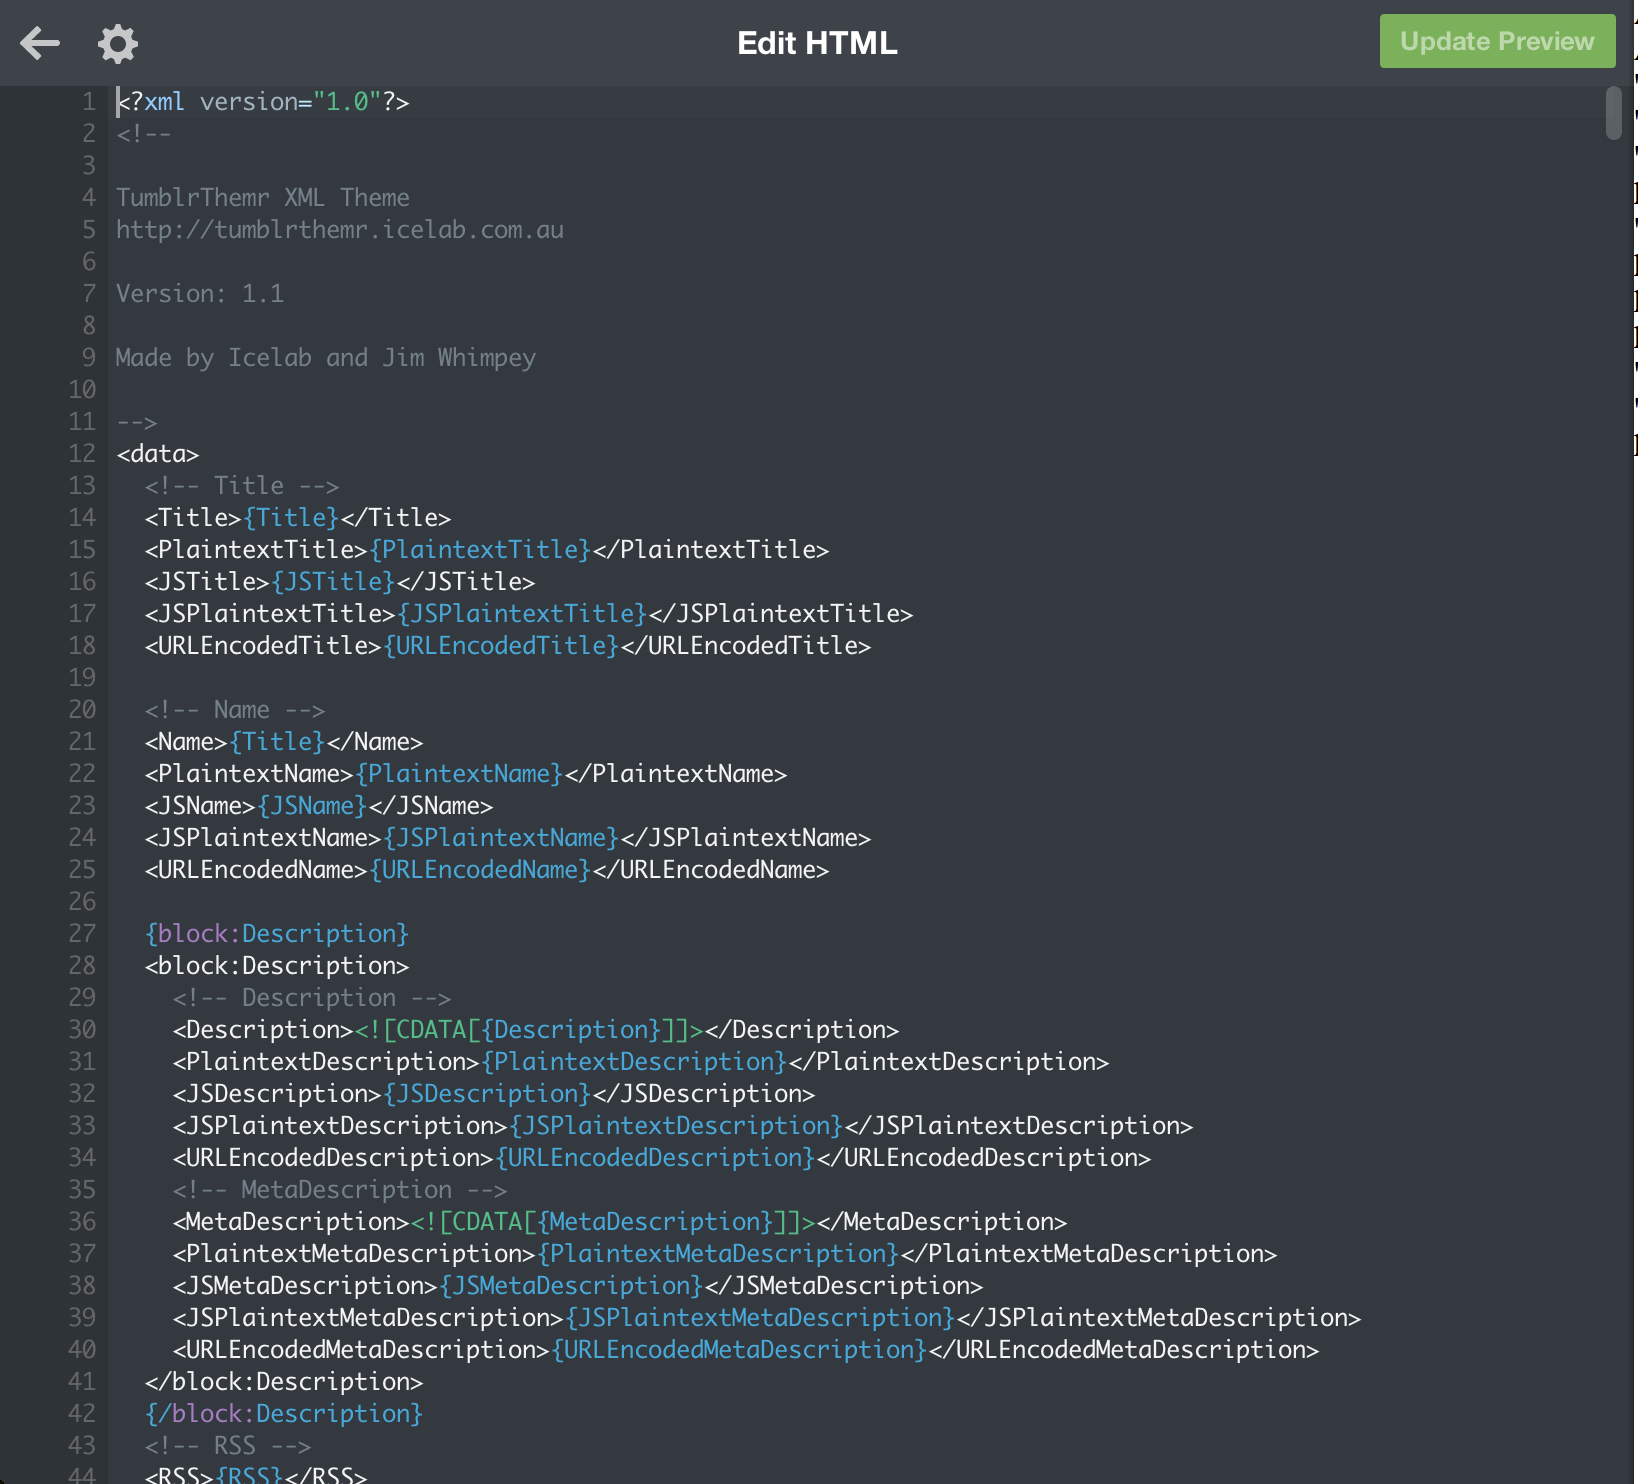Click the CDATA Description on line 30

[x=525, y=1029]
